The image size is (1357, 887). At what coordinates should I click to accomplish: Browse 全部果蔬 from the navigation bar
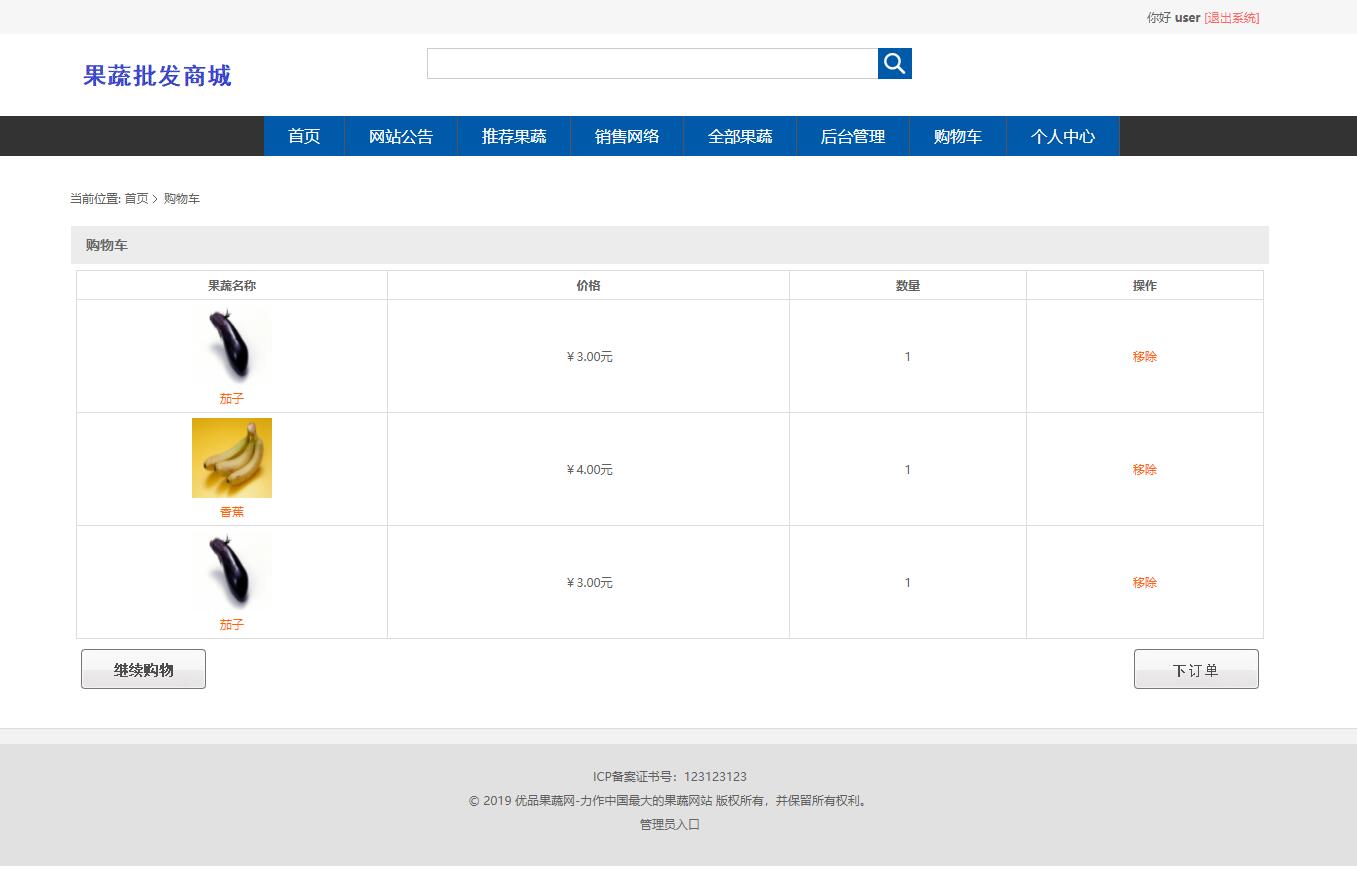tap(739, 136)
